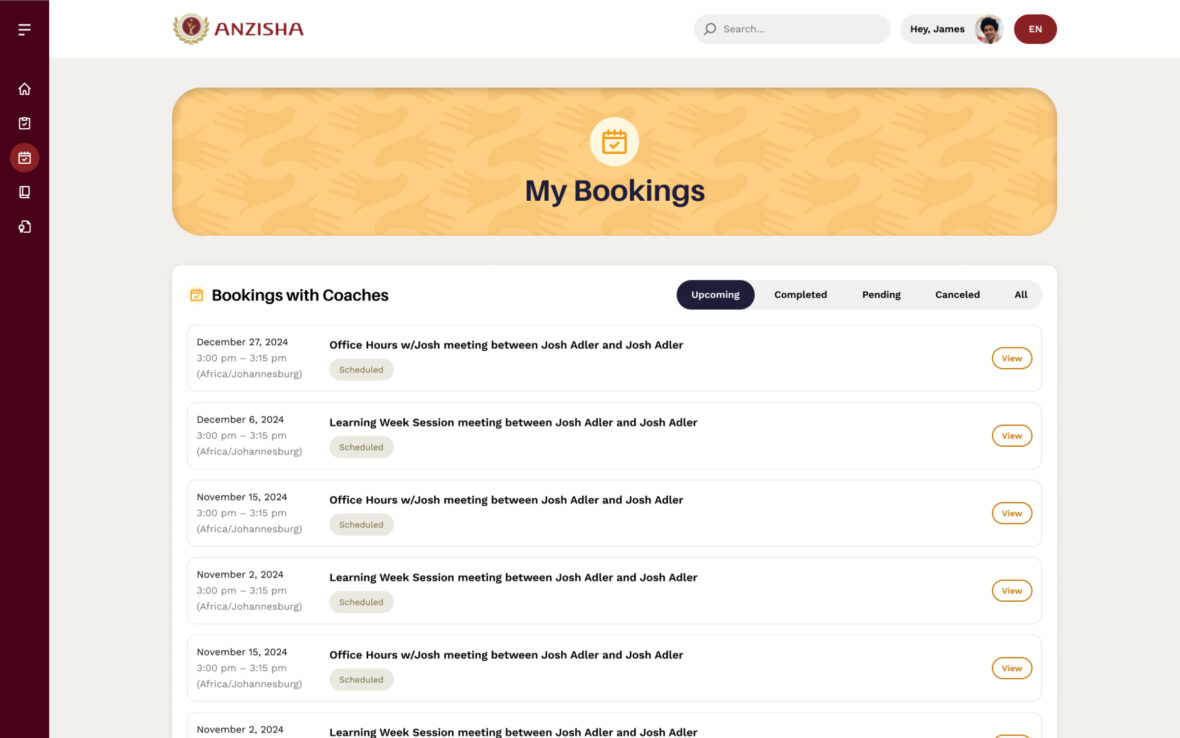Click the hamburger menu icon at top left
The image size is (1180, 738).
click(x=26, y=28)
